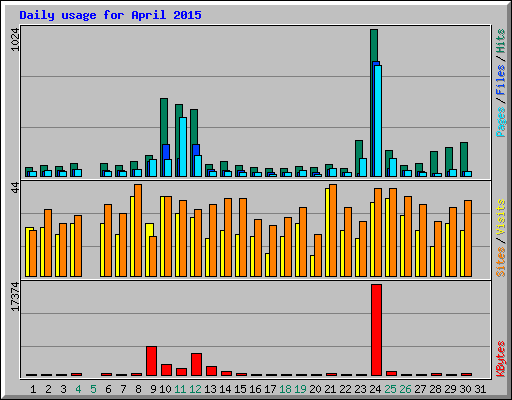Click the day 24 label on axis
This screenshot has width=512, height=400.
[375, 389]
